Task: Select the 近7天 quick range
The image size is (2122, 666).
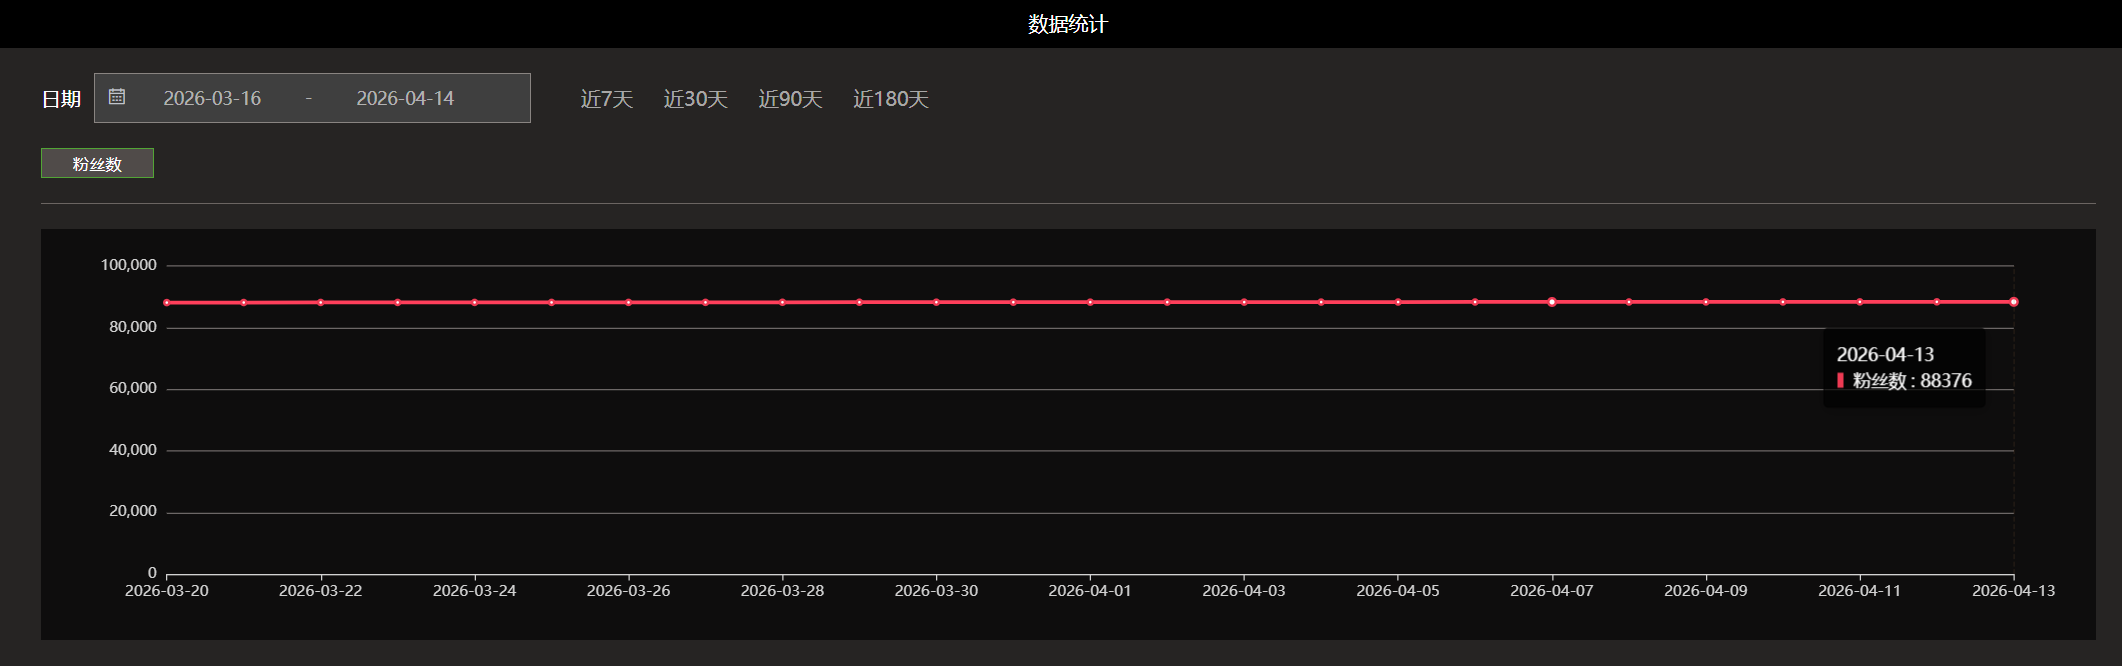Action: pos(607,99)
